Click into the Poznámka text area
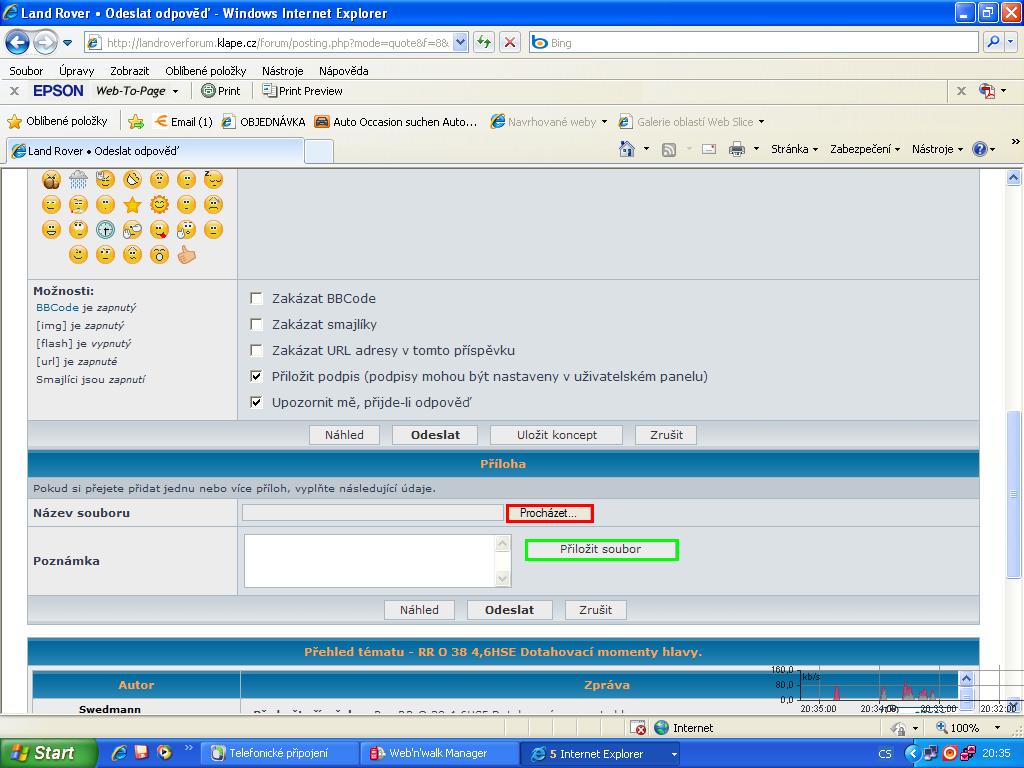The height and width of the screenshot is (768, 1024). 370,560
